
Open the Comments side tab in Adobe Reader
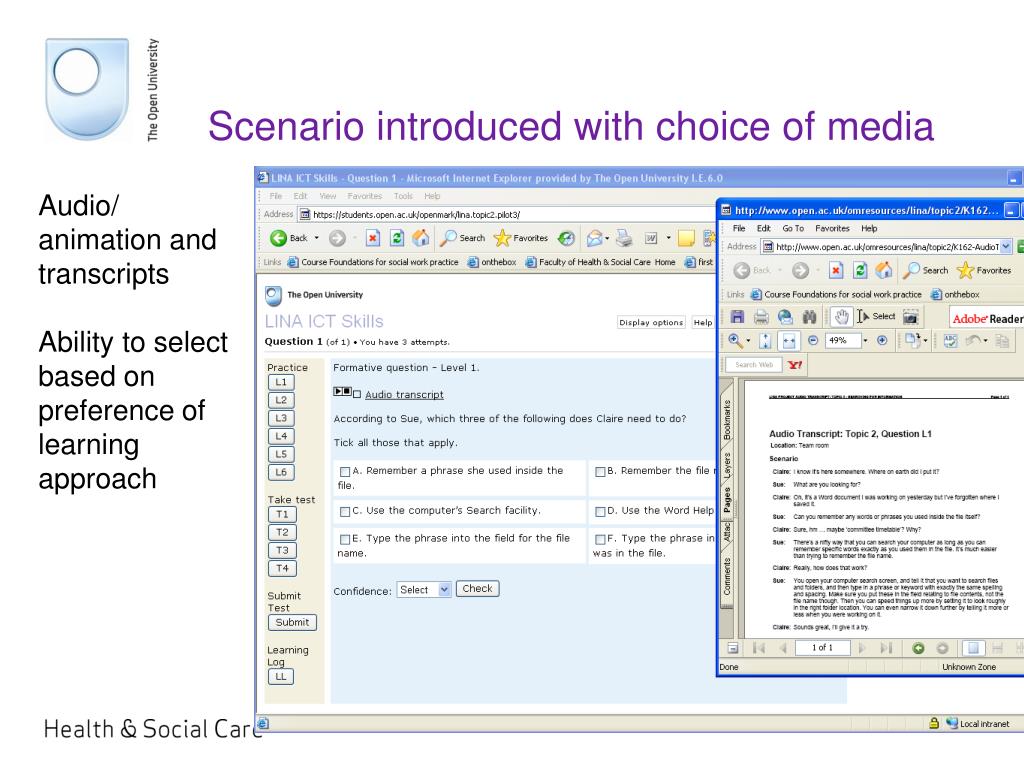727,577
